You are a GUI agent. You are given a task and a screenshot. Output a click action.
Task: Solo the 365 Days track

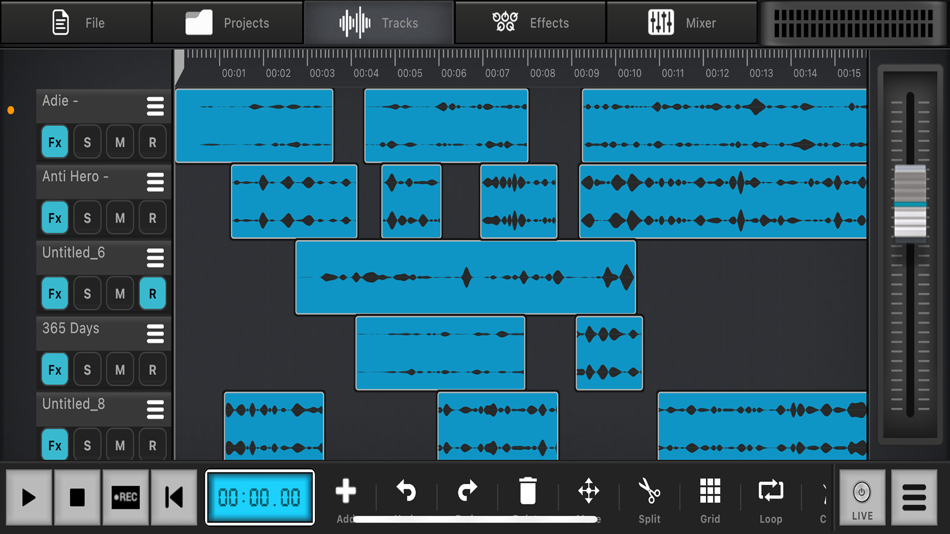tap(87, 369)
